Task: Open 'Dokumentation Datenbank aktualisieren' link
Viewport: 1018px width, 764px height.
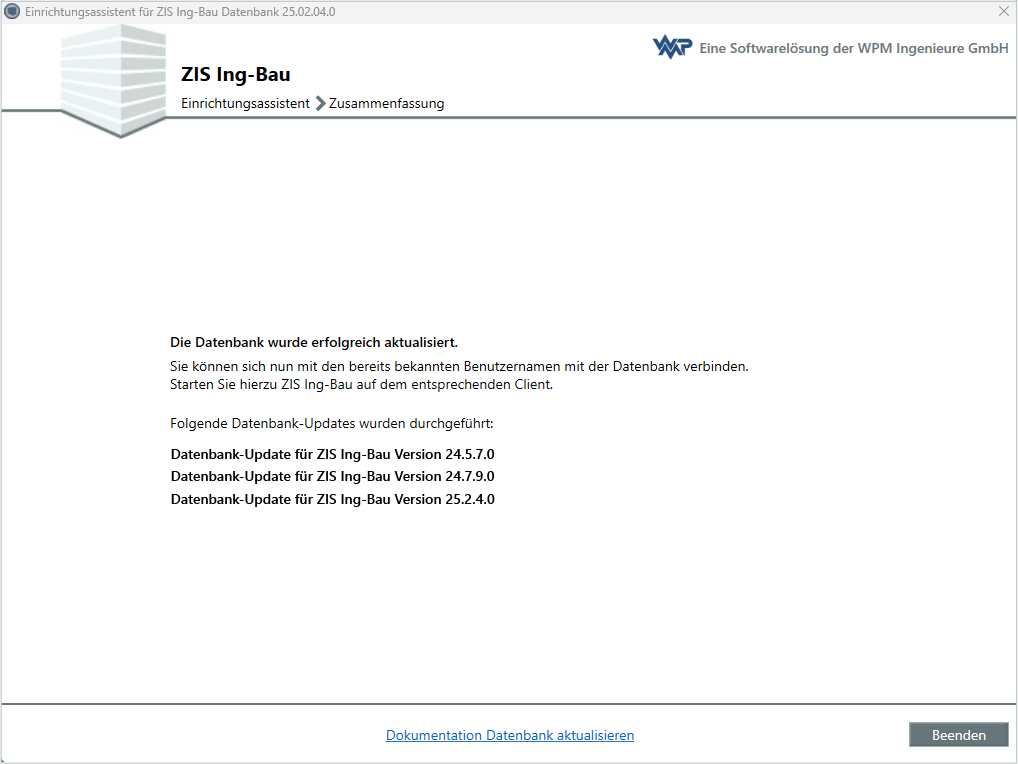Action: click(510, 735)
